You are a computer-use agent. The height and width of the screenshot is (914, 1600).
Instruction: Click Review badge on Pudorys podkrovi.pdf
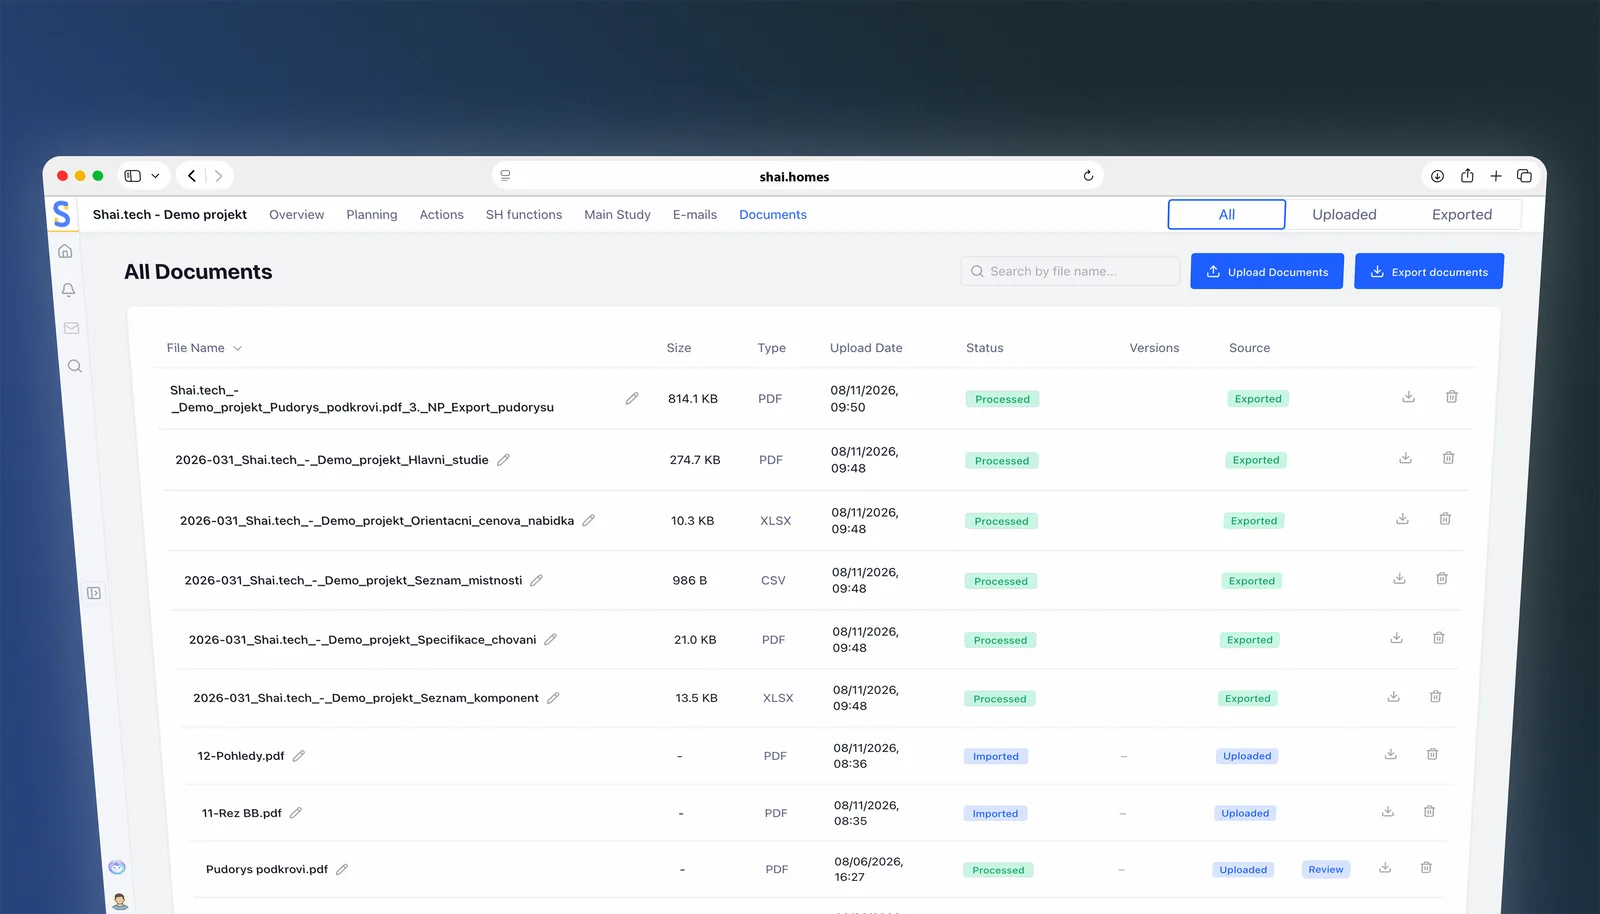click(x=1326, y=869)
